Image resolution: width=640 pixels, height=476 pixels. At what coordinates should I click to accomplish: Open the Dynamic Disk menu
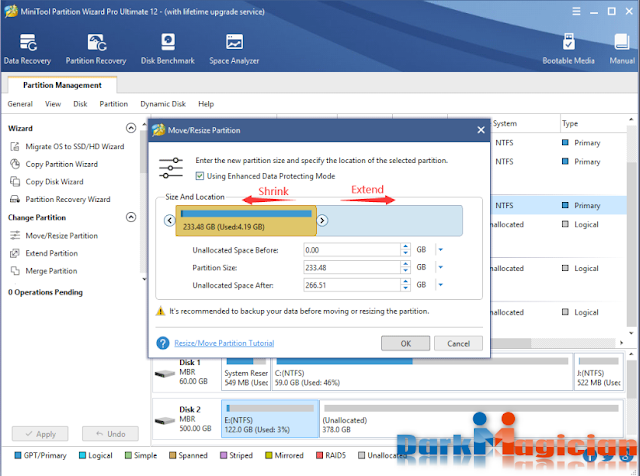(163, 104)
